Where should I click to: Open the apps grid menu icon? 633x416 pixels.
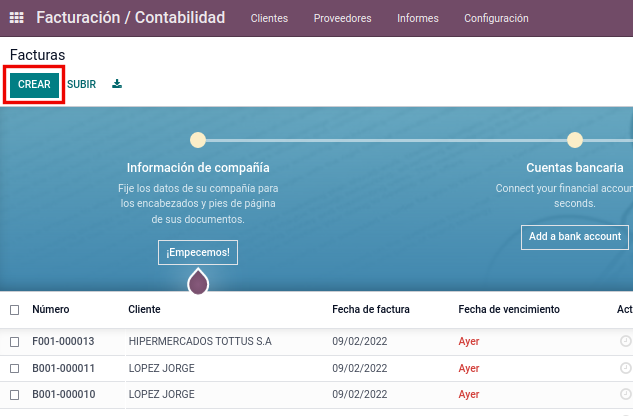click(16, 18)
